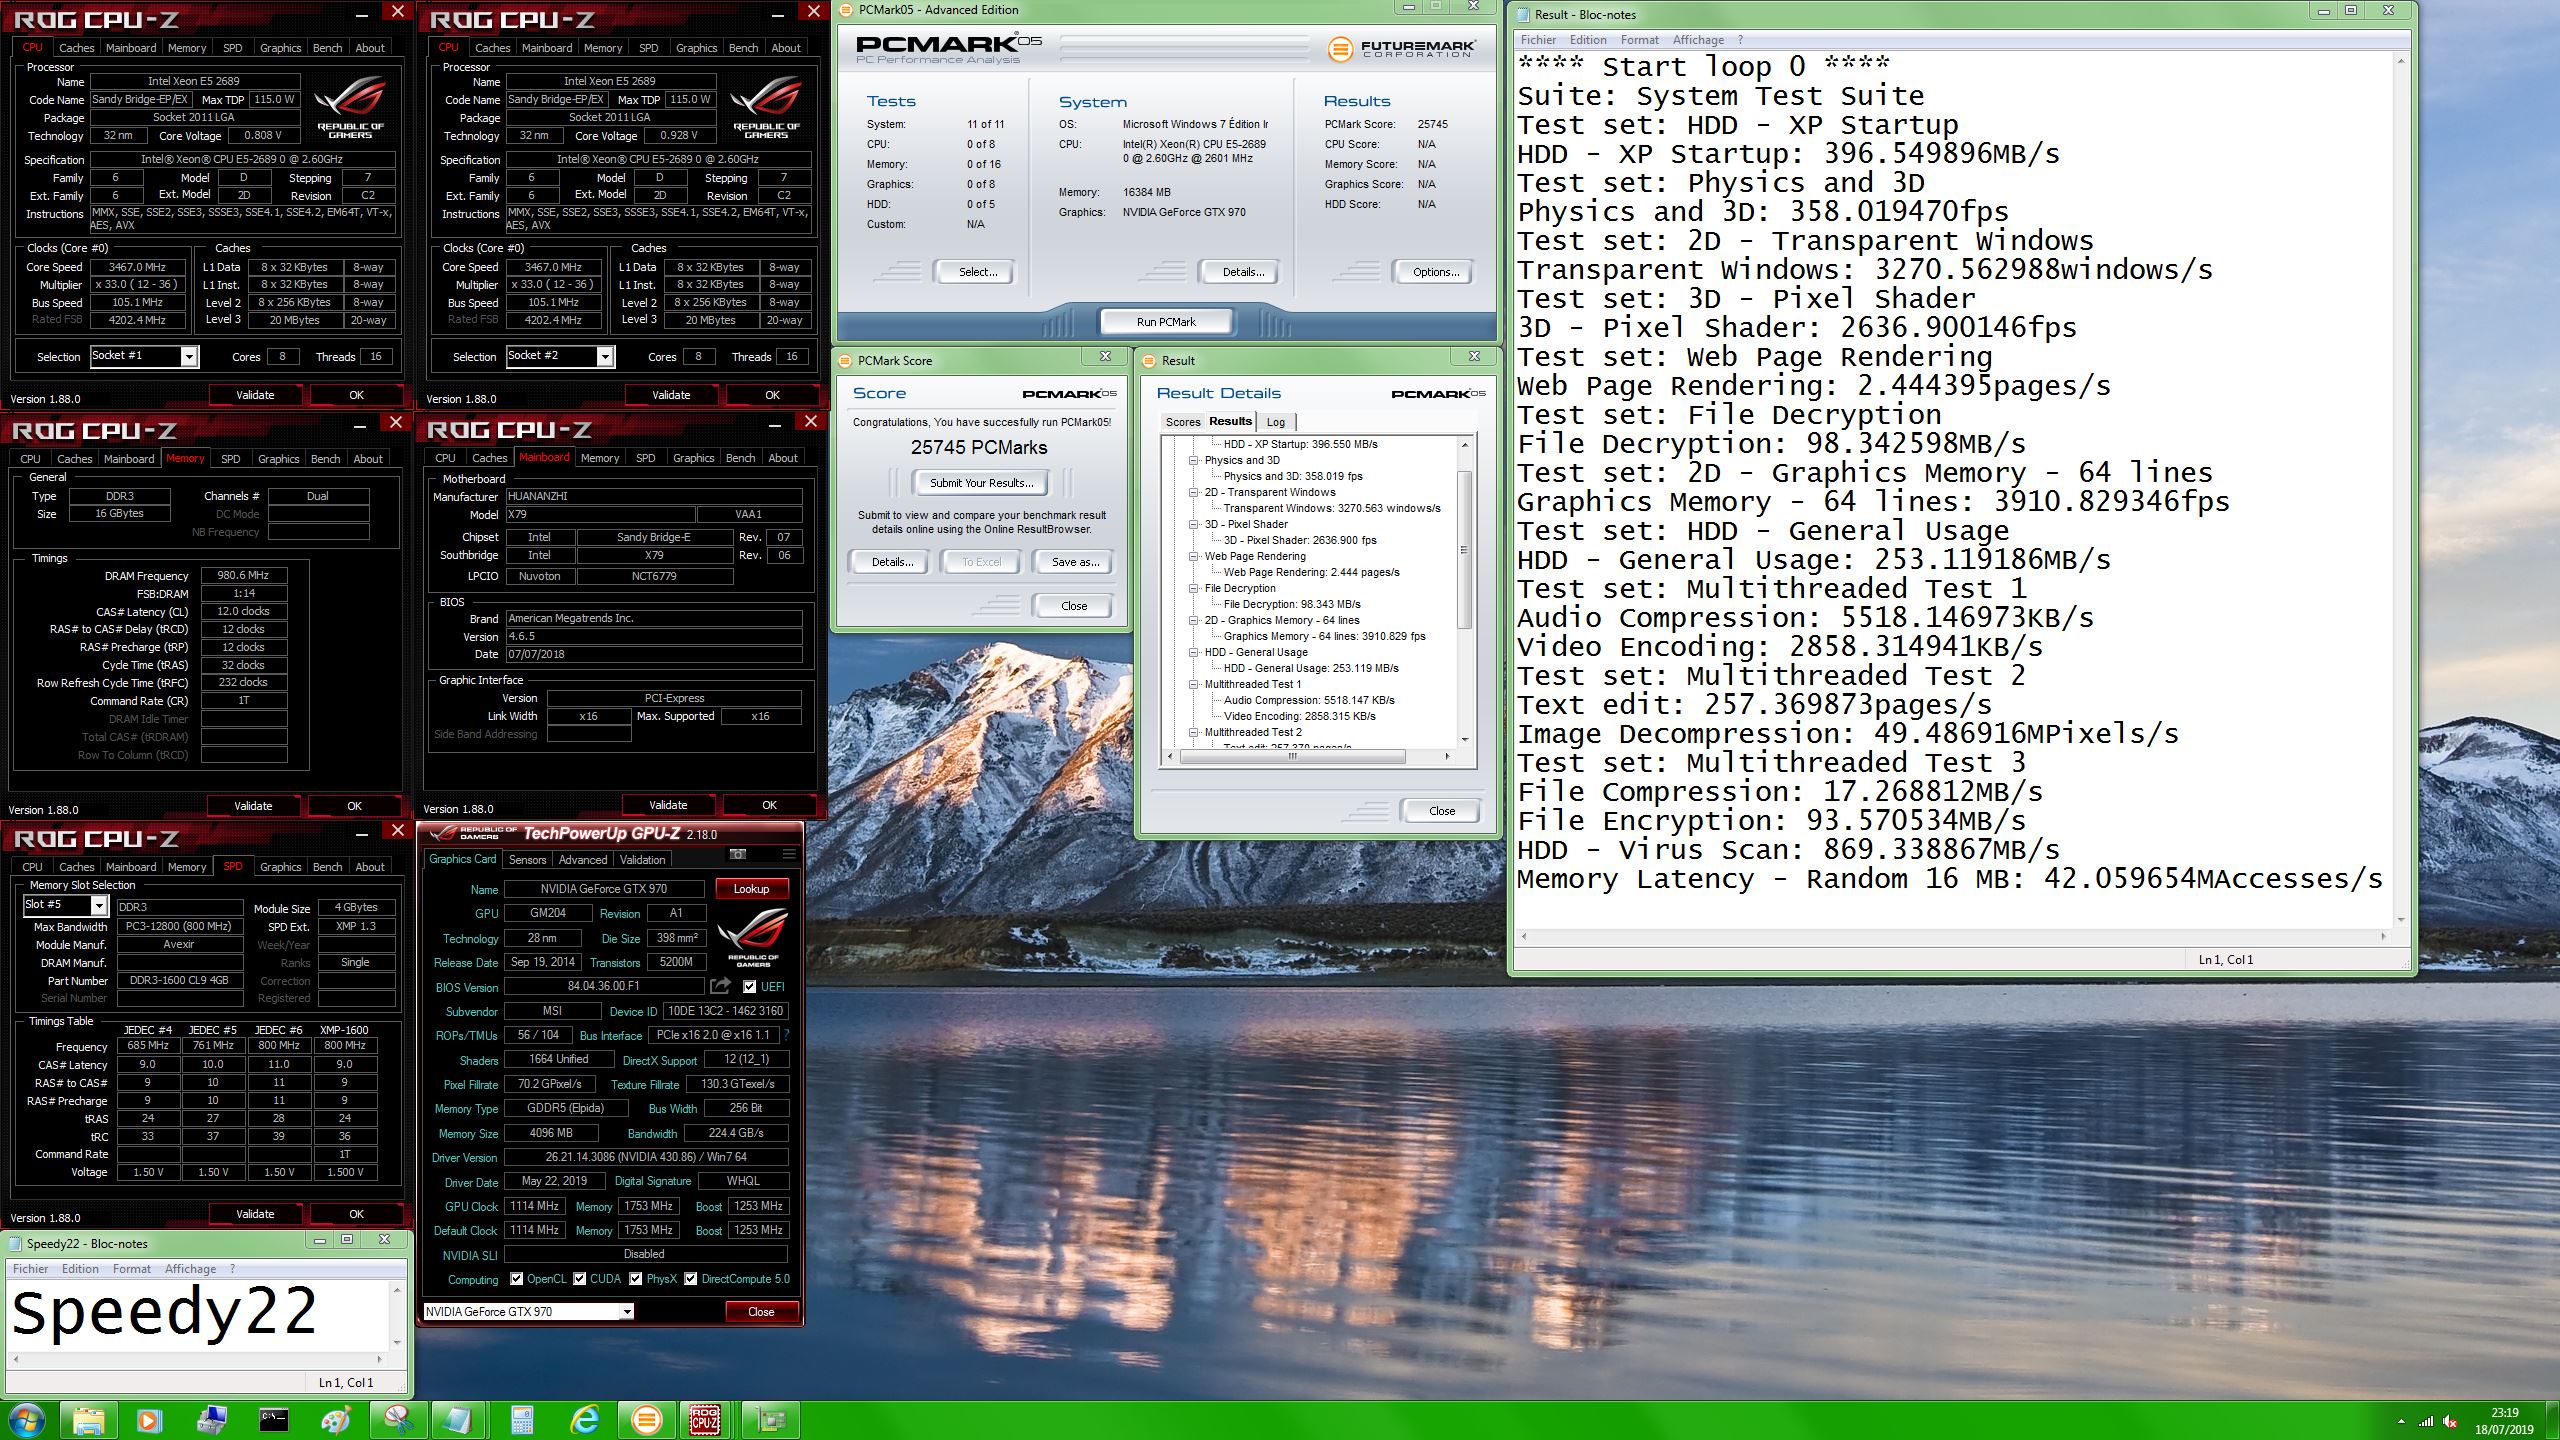
Task: Click Save as in PCMark Score window
Action: pos(1075,562)
